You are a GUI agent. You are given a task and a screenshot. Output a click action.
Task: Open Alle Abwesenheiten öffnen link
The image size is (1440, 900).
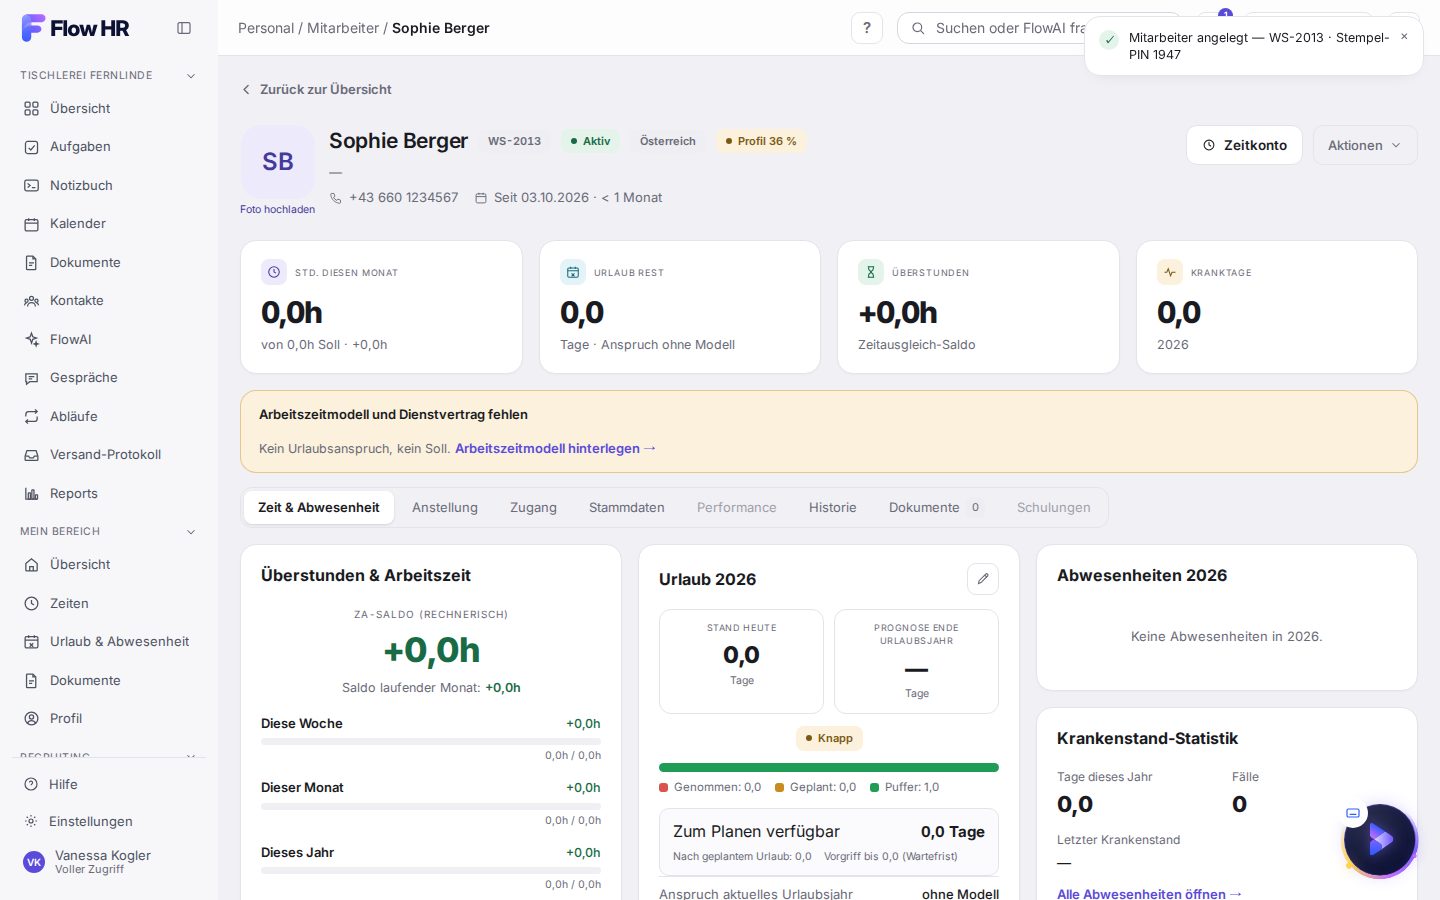(1149, 894)
